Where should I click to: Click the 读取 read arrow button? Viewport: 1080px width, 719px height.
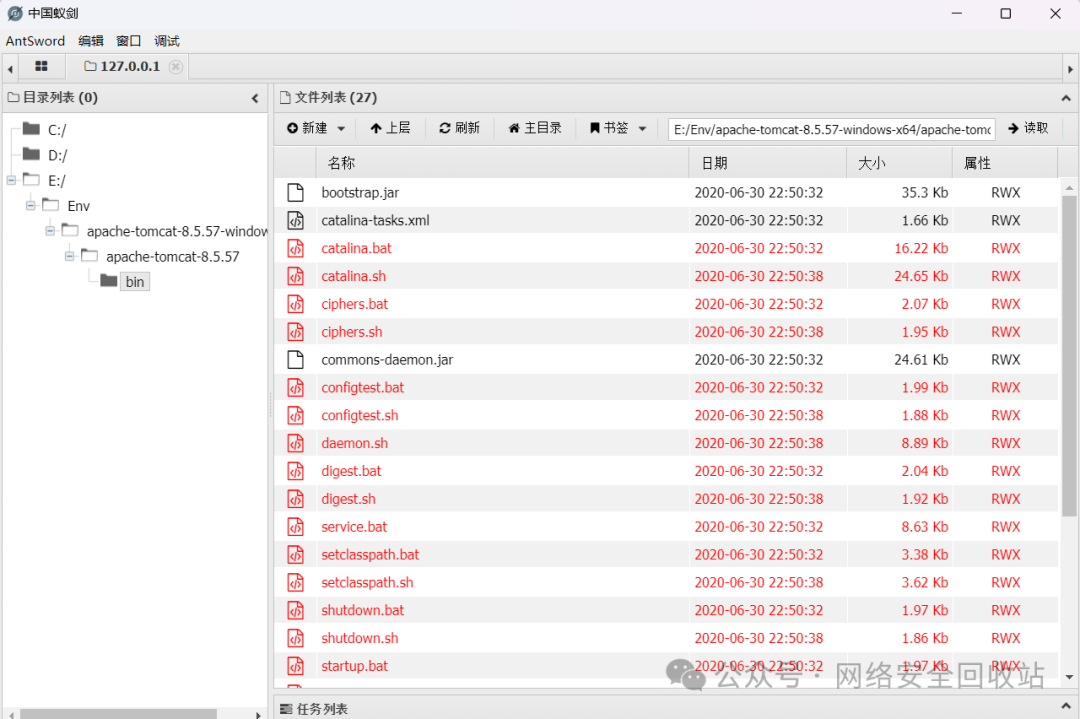click(x=1028, y=128)
